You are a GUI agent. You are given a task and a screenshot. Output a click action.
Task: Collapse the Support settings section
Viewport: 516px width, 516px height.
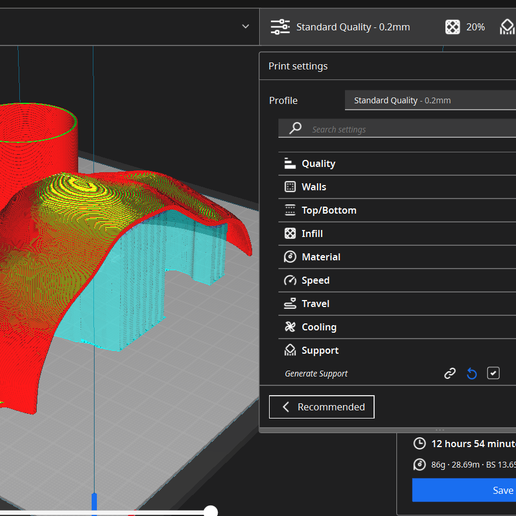(397, 350)
